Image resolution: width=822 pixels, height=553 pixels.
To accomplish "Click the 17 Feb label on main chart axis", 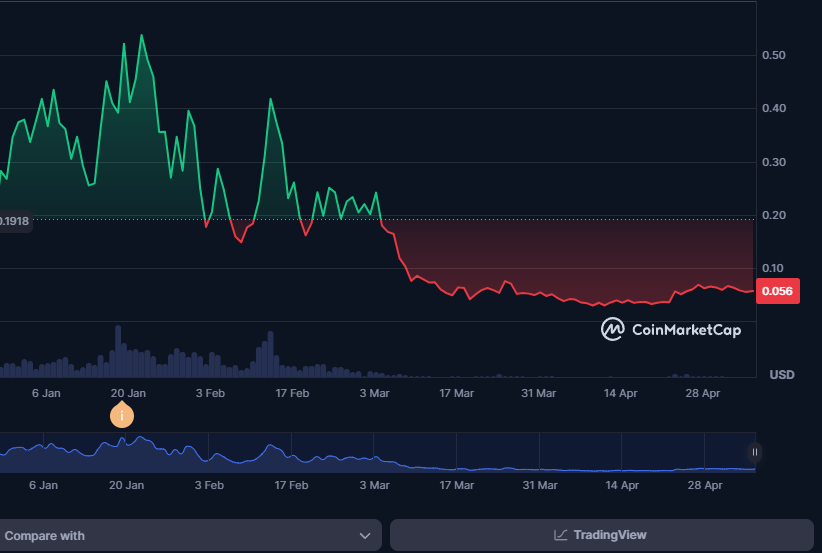I will [x=292, y=393].
